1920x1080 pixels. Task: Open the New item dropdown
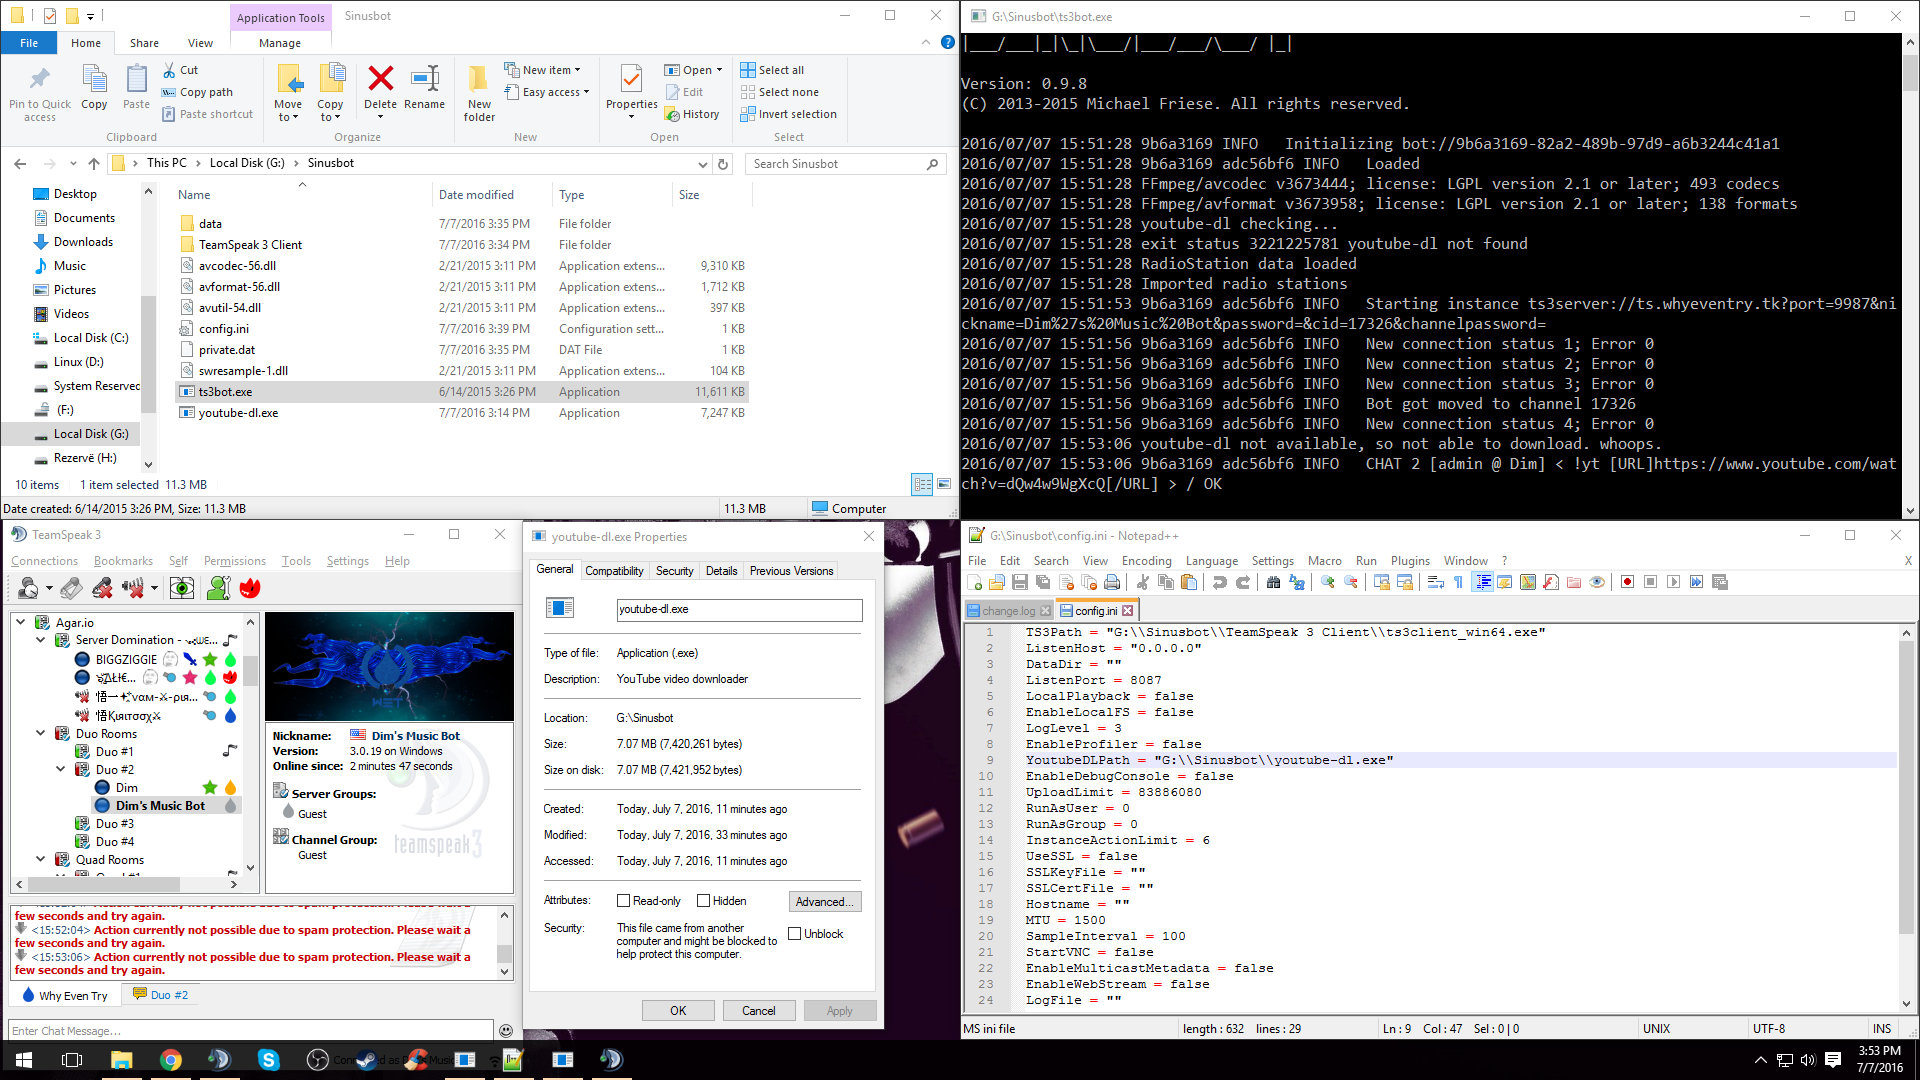coord(543,70)
